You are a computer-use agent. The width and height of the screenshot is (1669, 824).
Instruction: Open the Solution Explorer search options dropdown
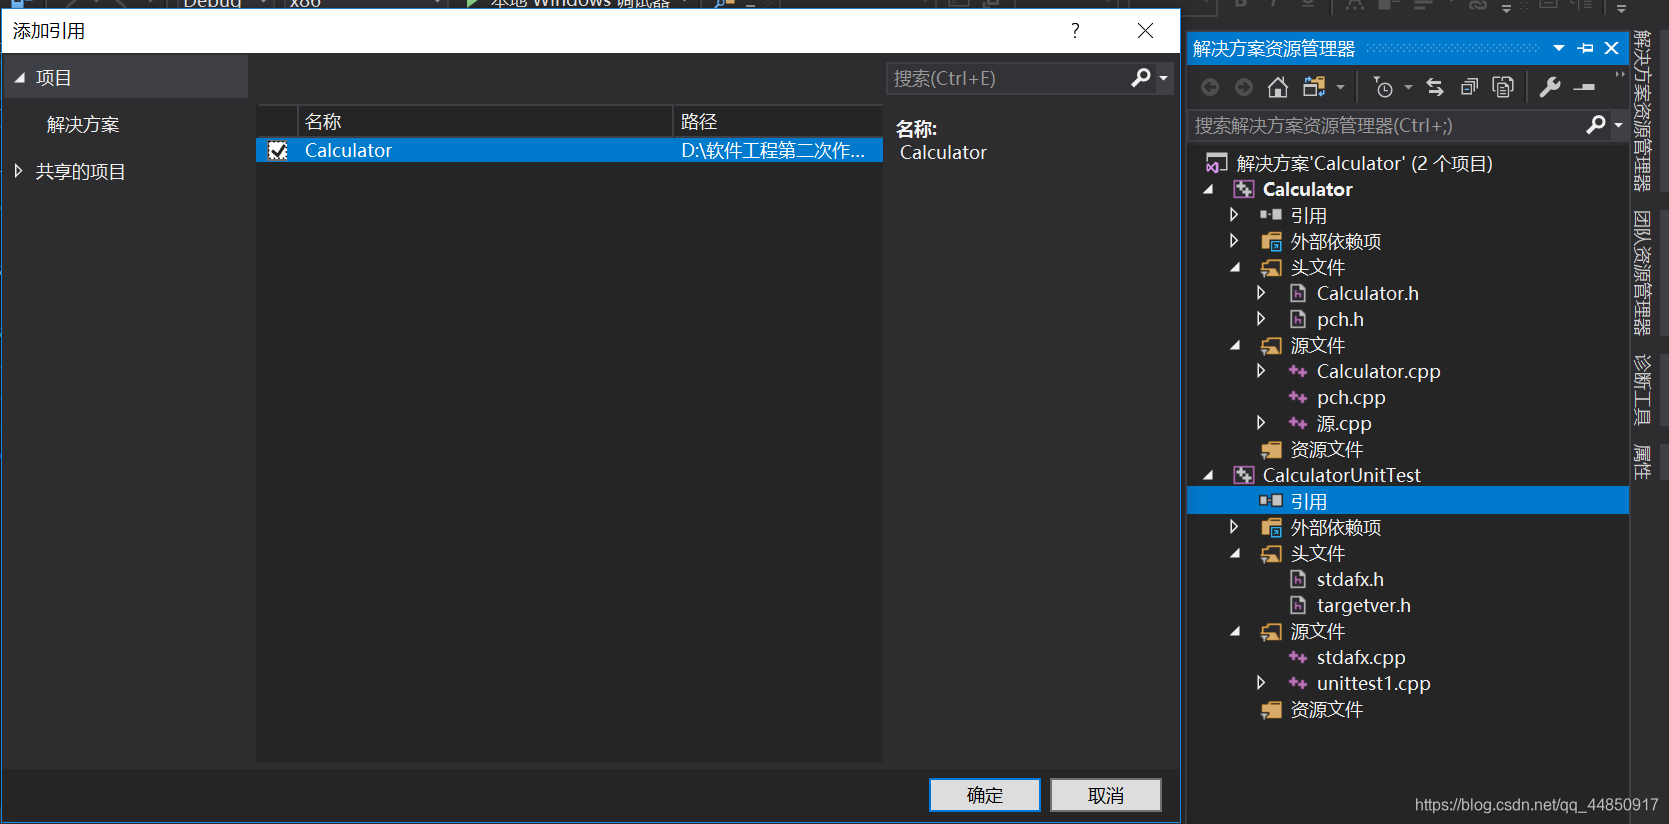(1618, 125)
